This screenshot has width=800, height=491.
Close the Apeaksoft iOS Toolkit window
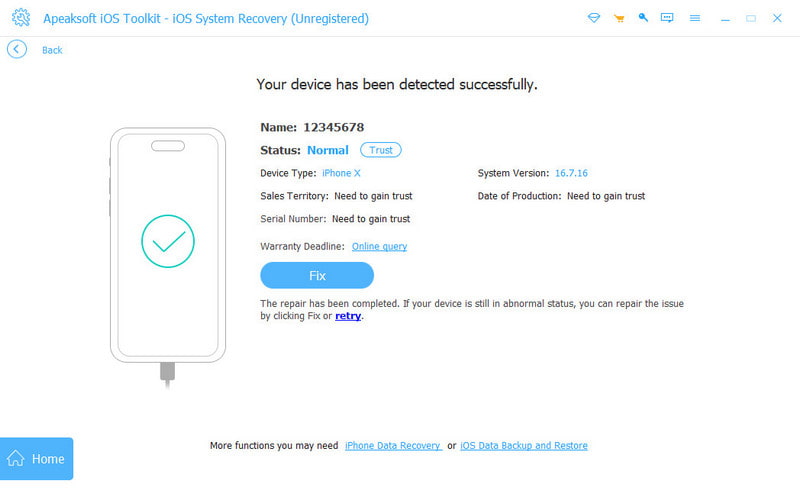[777, 18]
